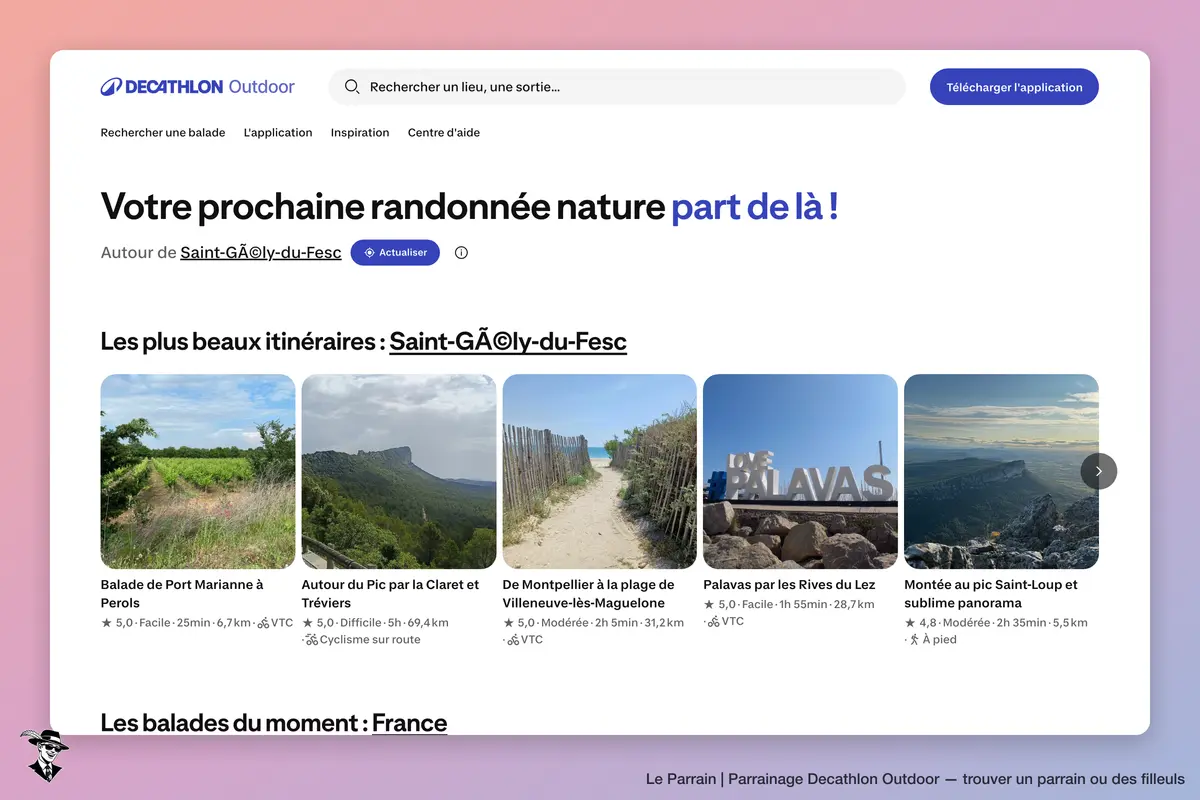Open the 'Centre d'aide' menu item
1200x800 pixels.
pyautogui.click(x=444, y=132)
